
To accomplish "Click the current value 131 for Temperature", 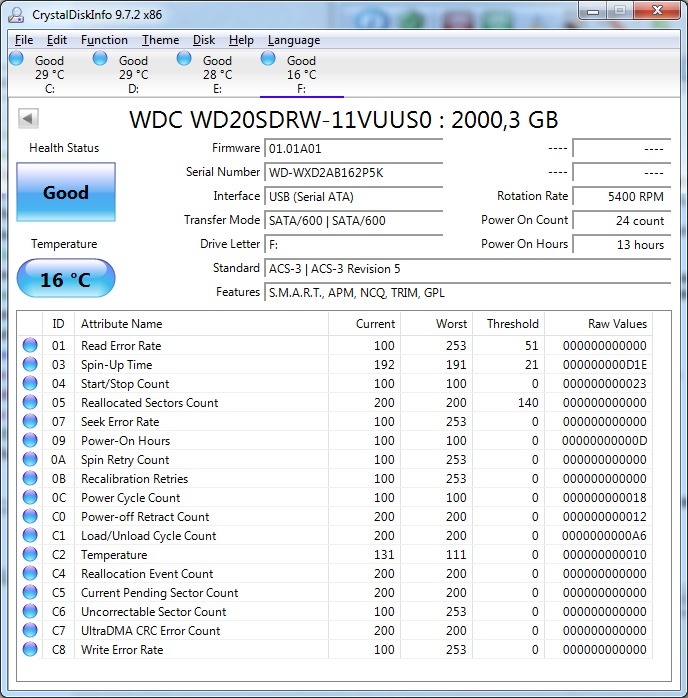I will click(x=384, y=555).
